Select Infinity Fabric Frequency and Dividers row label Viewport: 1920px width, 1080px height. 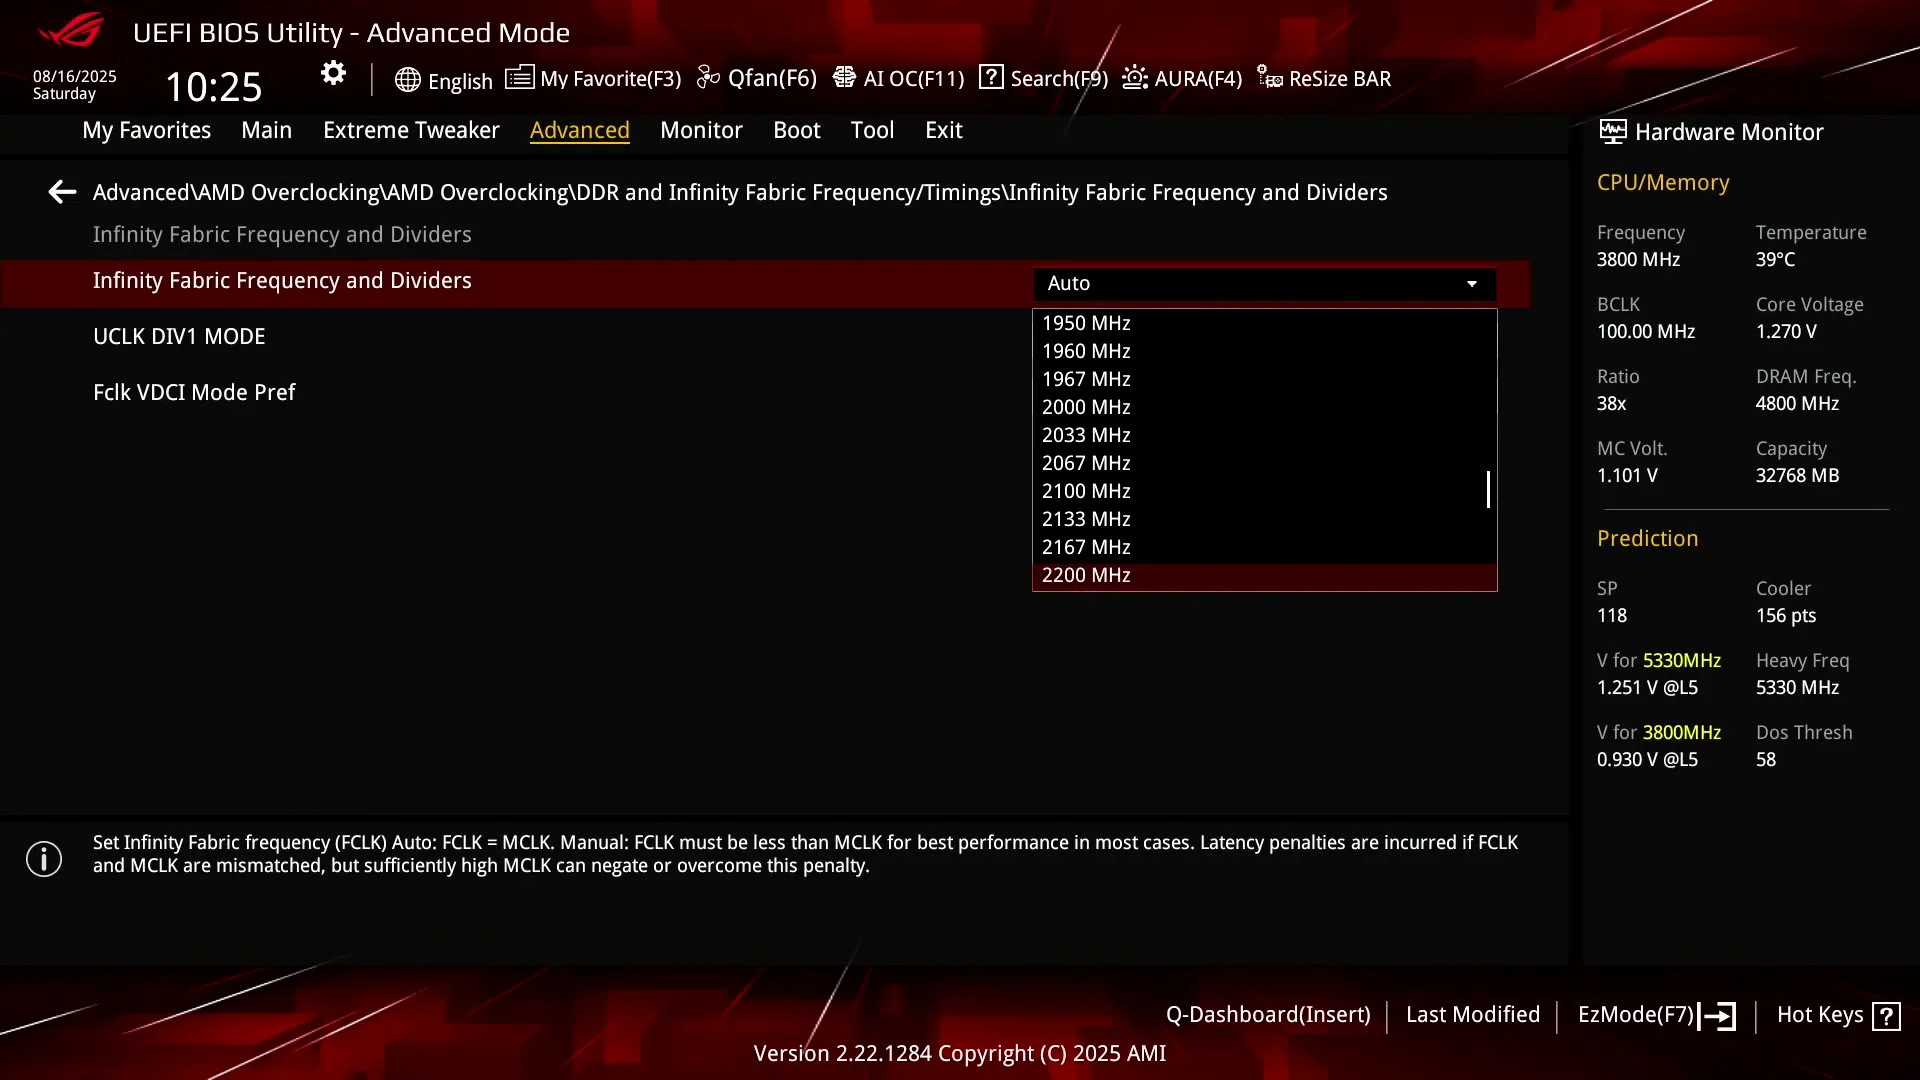click(x=282, y=281)
